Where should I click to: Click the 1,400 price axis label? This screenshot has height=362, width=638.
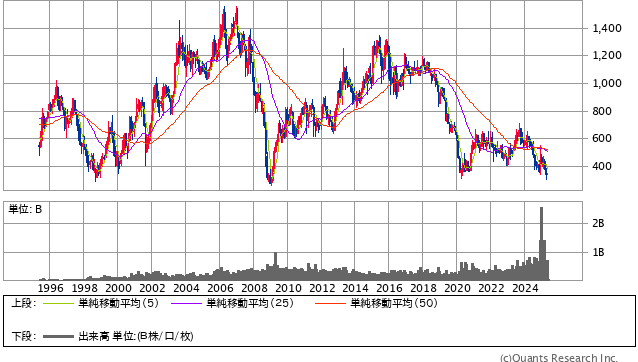click(x=607, y=28)
